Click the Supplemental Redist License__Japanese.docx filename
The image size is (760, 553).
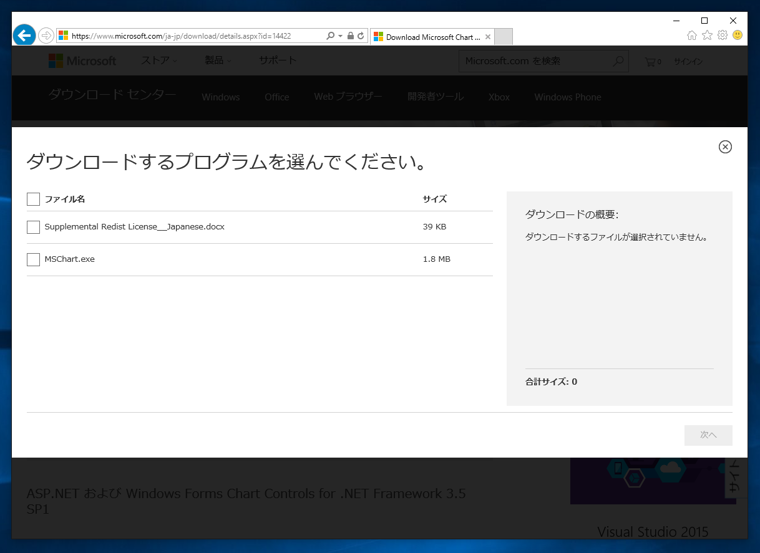pos(134,227)
